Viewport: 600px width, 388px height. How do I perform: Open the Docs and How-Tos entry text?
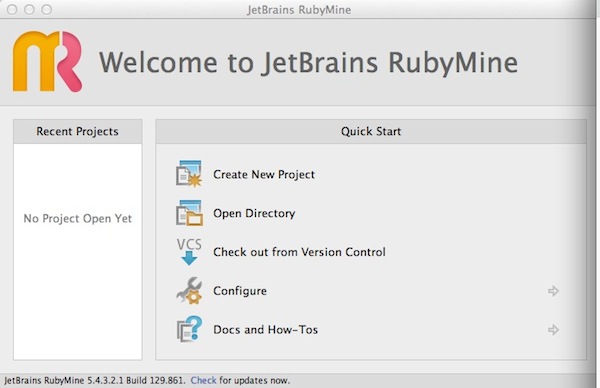(x=266, y=329)
